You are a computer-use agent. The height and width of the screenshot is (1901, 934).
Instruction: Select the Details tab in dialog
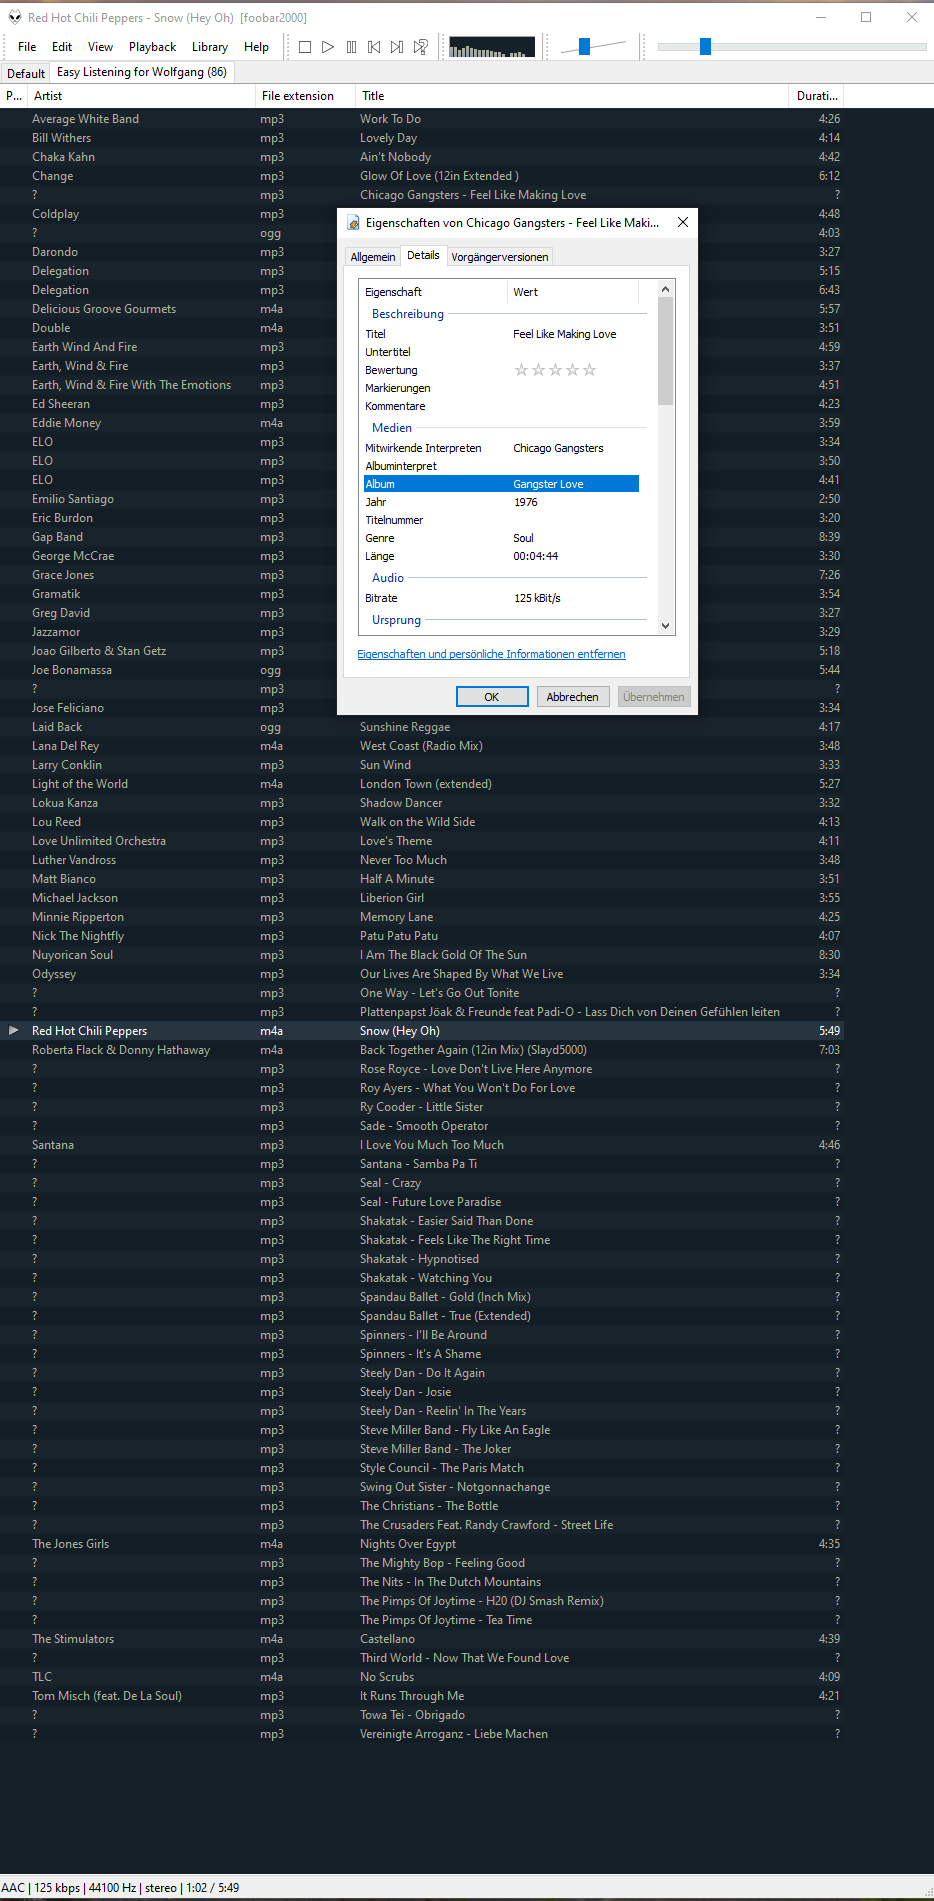(x=423, y=255)
